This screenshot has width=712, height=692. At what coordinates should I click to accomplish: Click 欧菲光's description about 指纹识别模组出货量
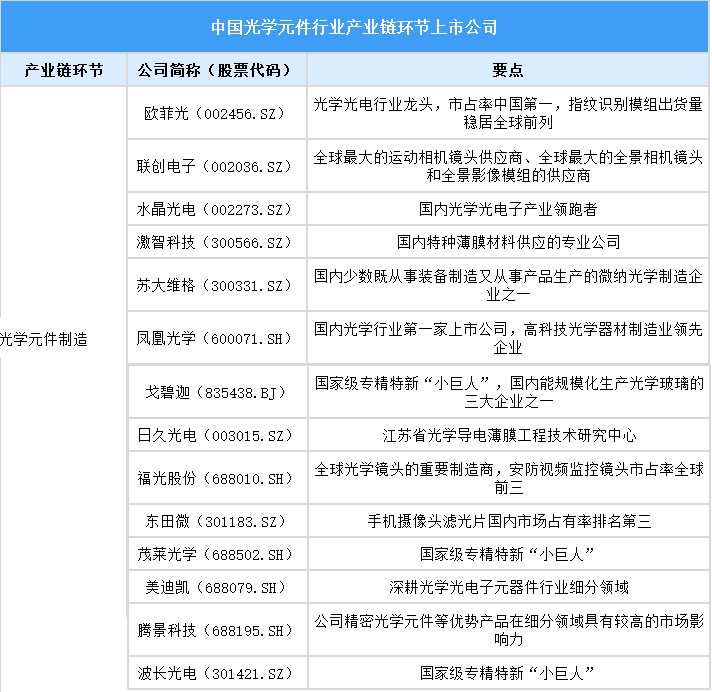(508, 113)
